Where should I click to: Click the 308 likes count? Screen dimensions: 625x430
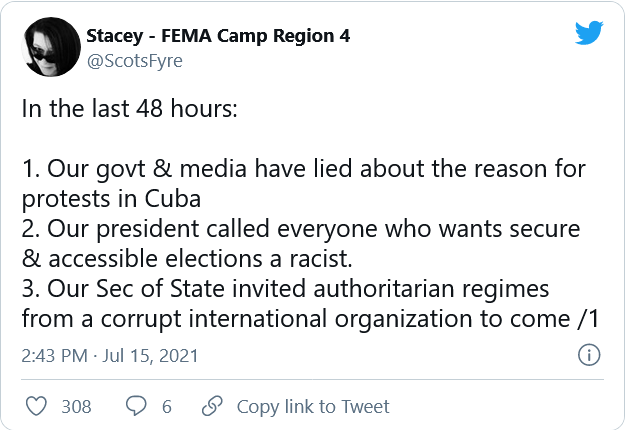coord(76,407)
